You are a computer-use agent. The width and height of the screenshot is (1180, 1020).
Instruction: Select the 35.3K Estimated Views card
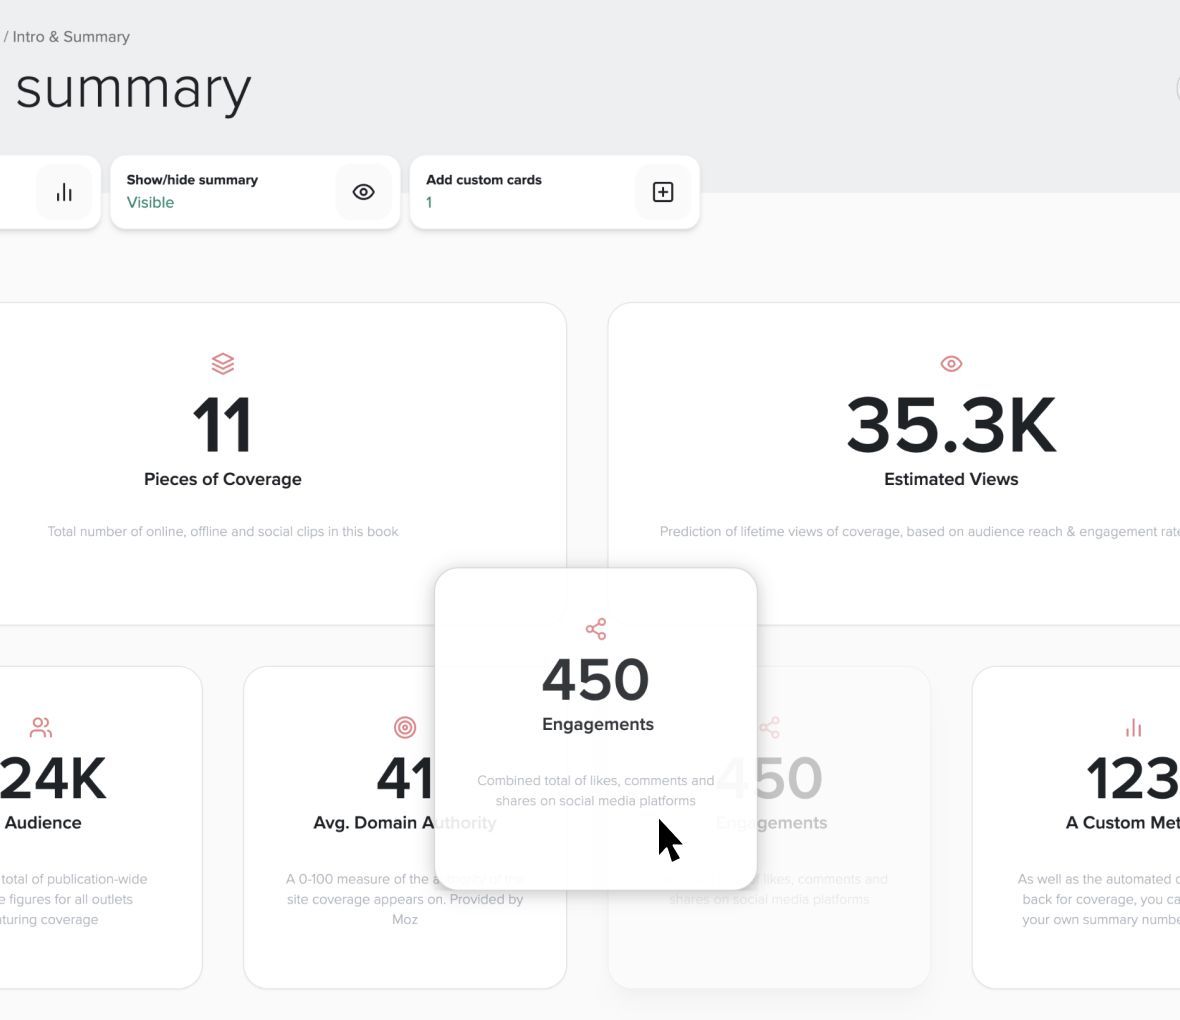(x=894, y=464)
